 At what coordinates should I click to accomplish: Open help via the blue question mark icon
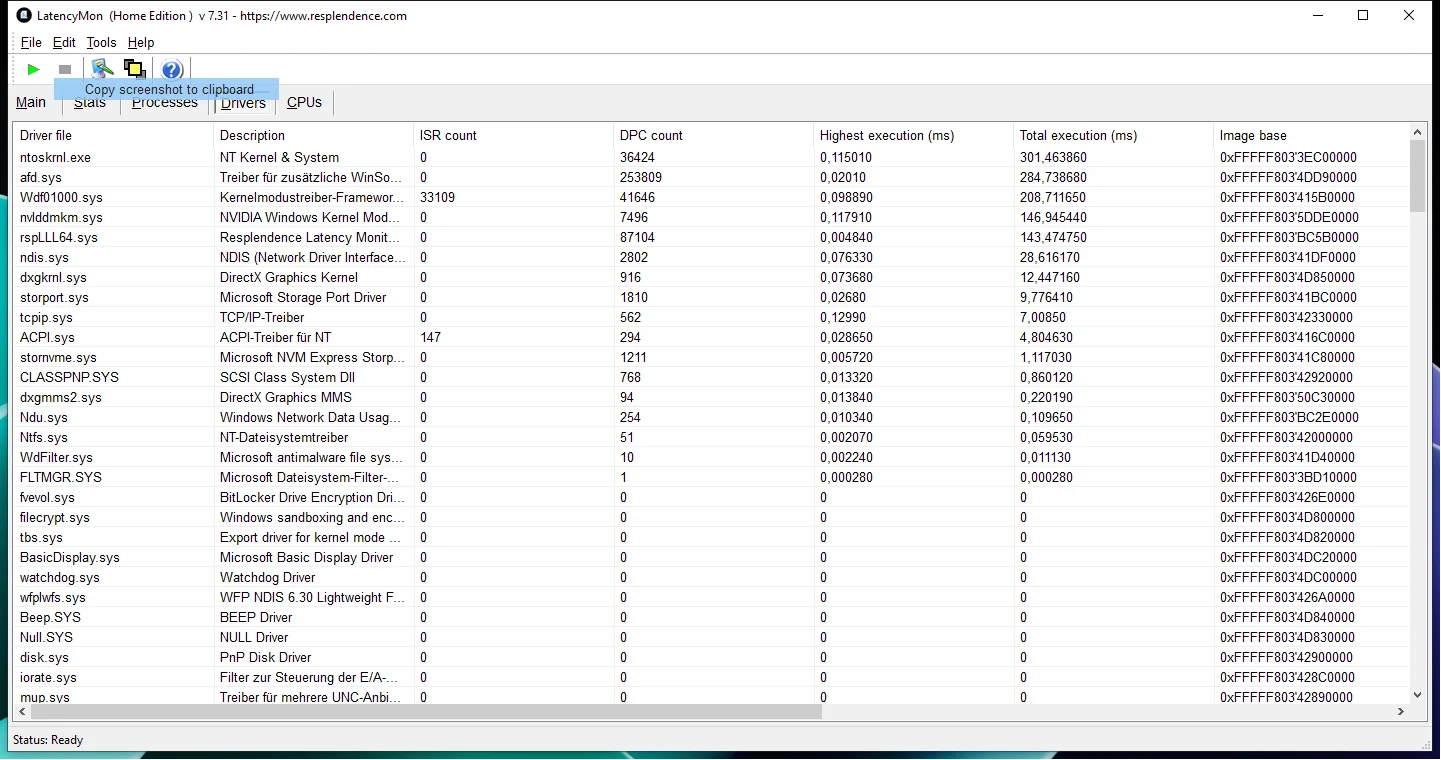[x=172, y=69]
